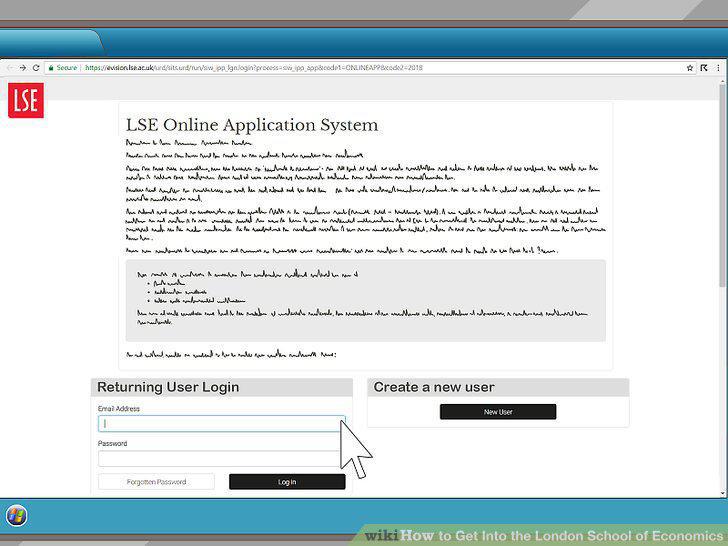
Task: Reload the page with refresh icon
Action: (36, 68)
